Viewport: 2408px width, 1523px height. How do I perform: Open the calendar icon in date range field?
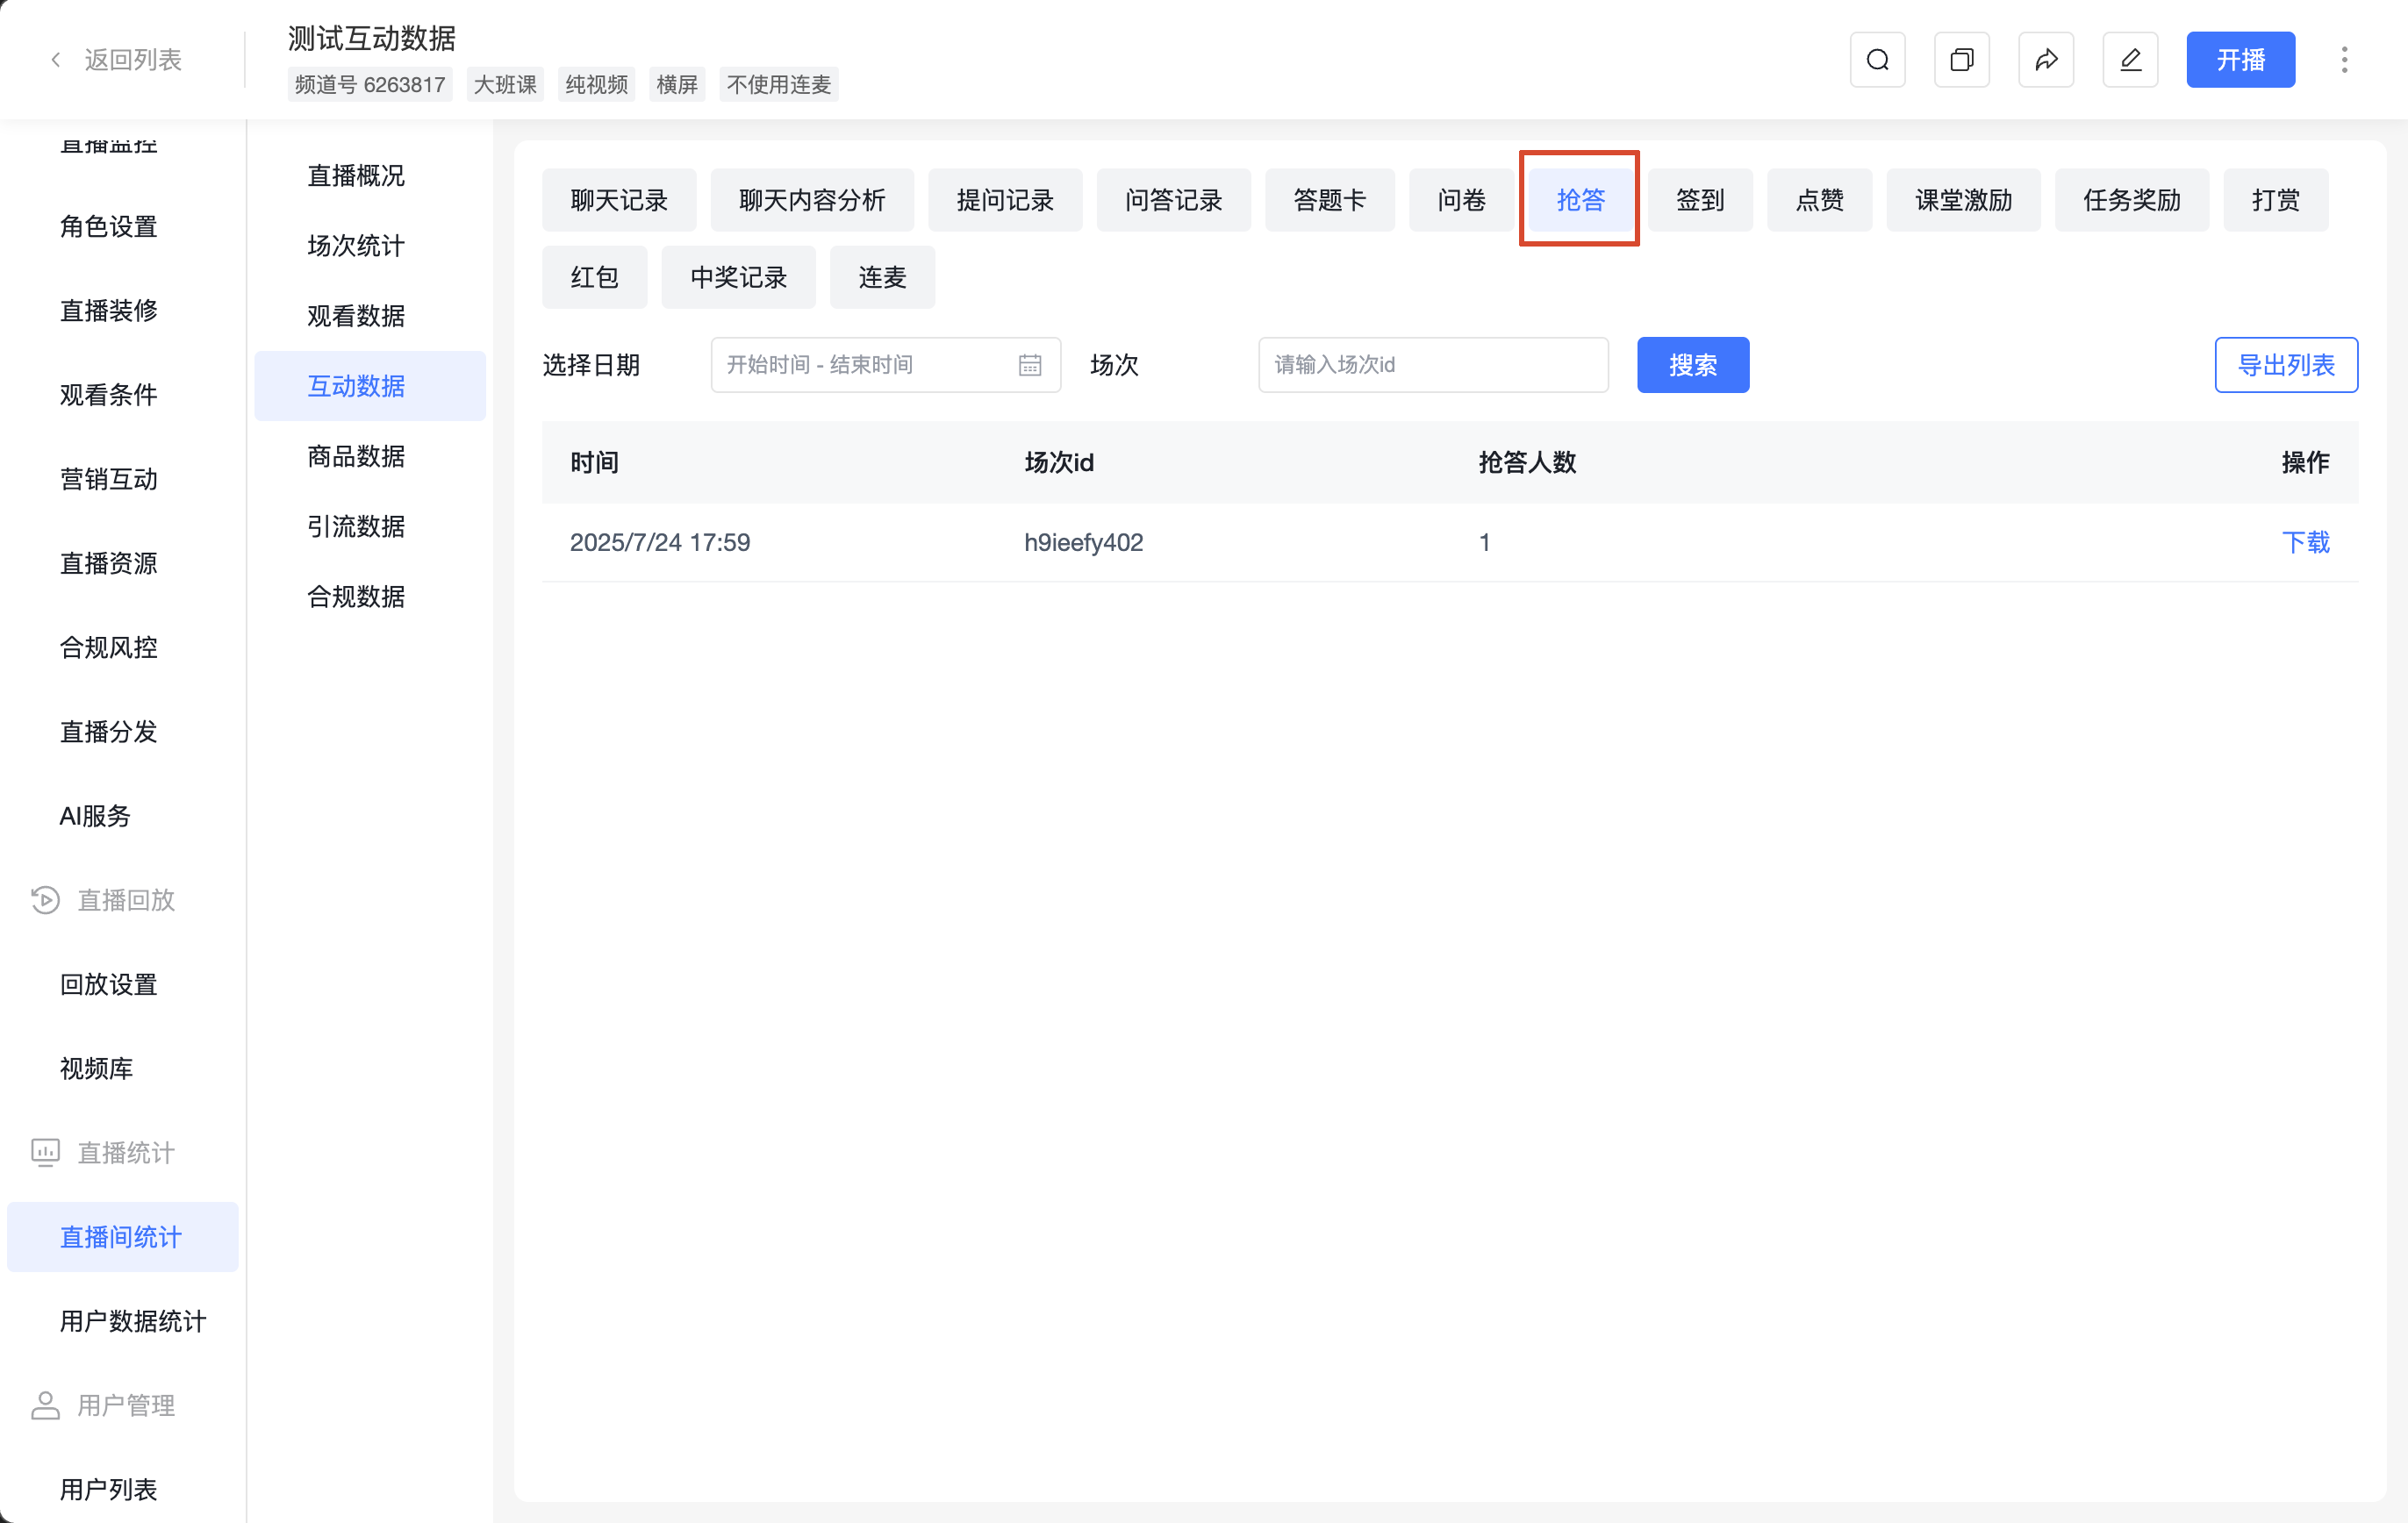(1030, 365)
